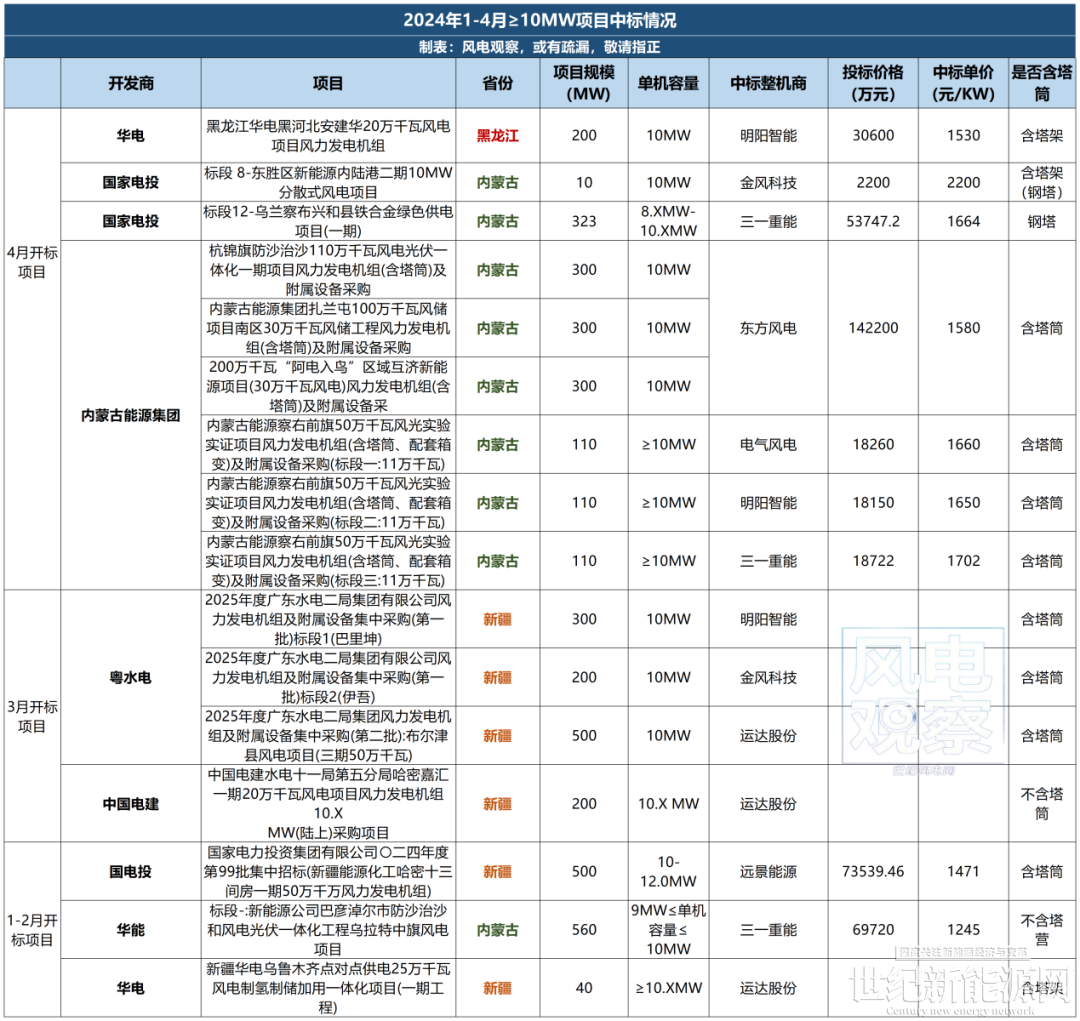Image resolution: width=1080 pixels, height=1021 pixels.
Task: Click the 8.XMW-10.XMW capacity cell
Action: tap(668, 221)
